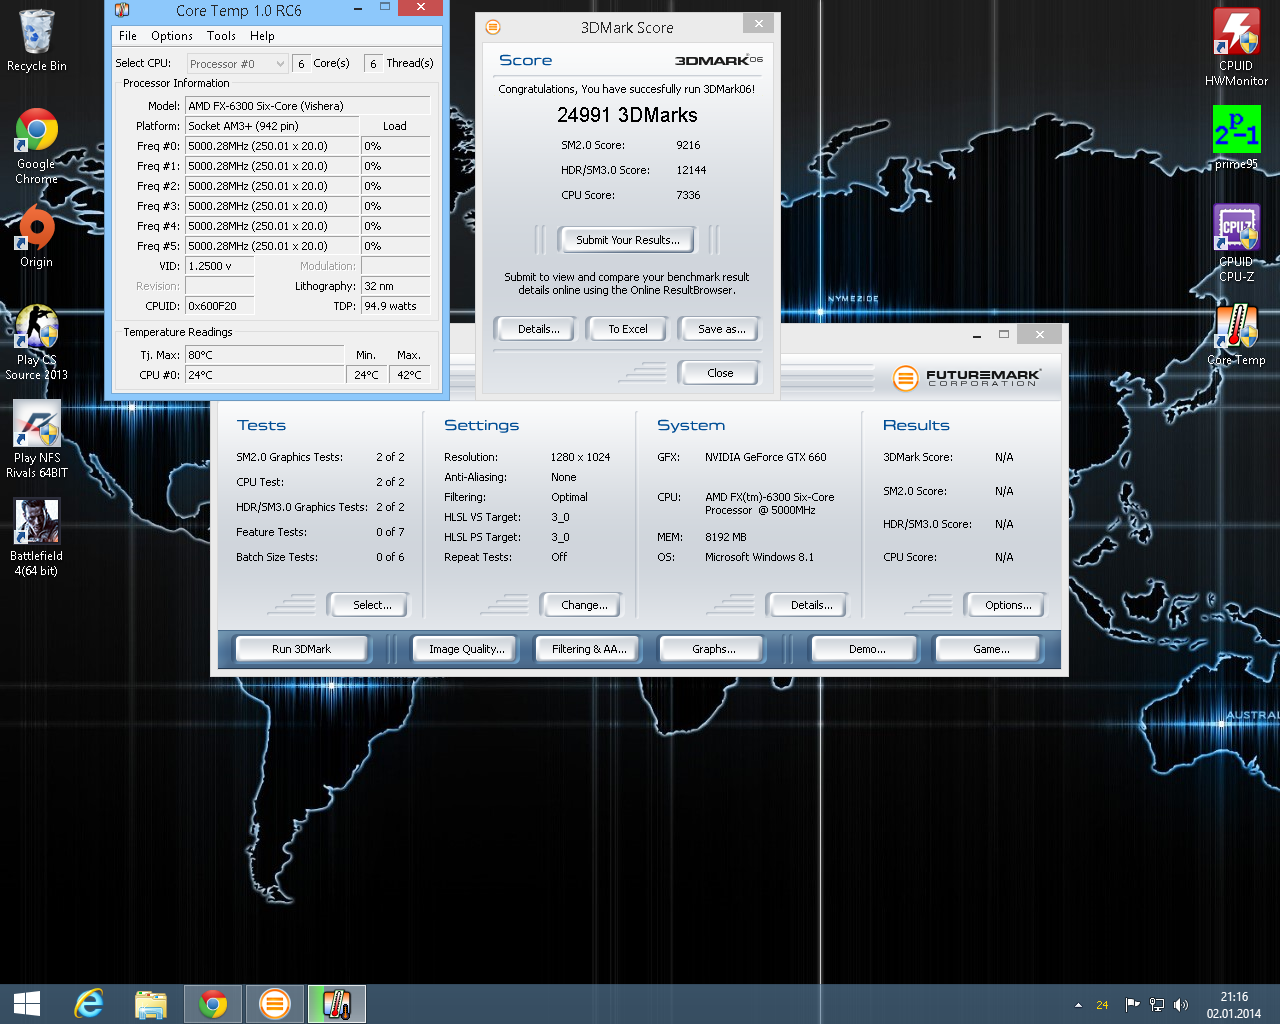The image size is (1280, 1024).
Task: Click the TDP 94.9 watts value
Action: point(396,306)
